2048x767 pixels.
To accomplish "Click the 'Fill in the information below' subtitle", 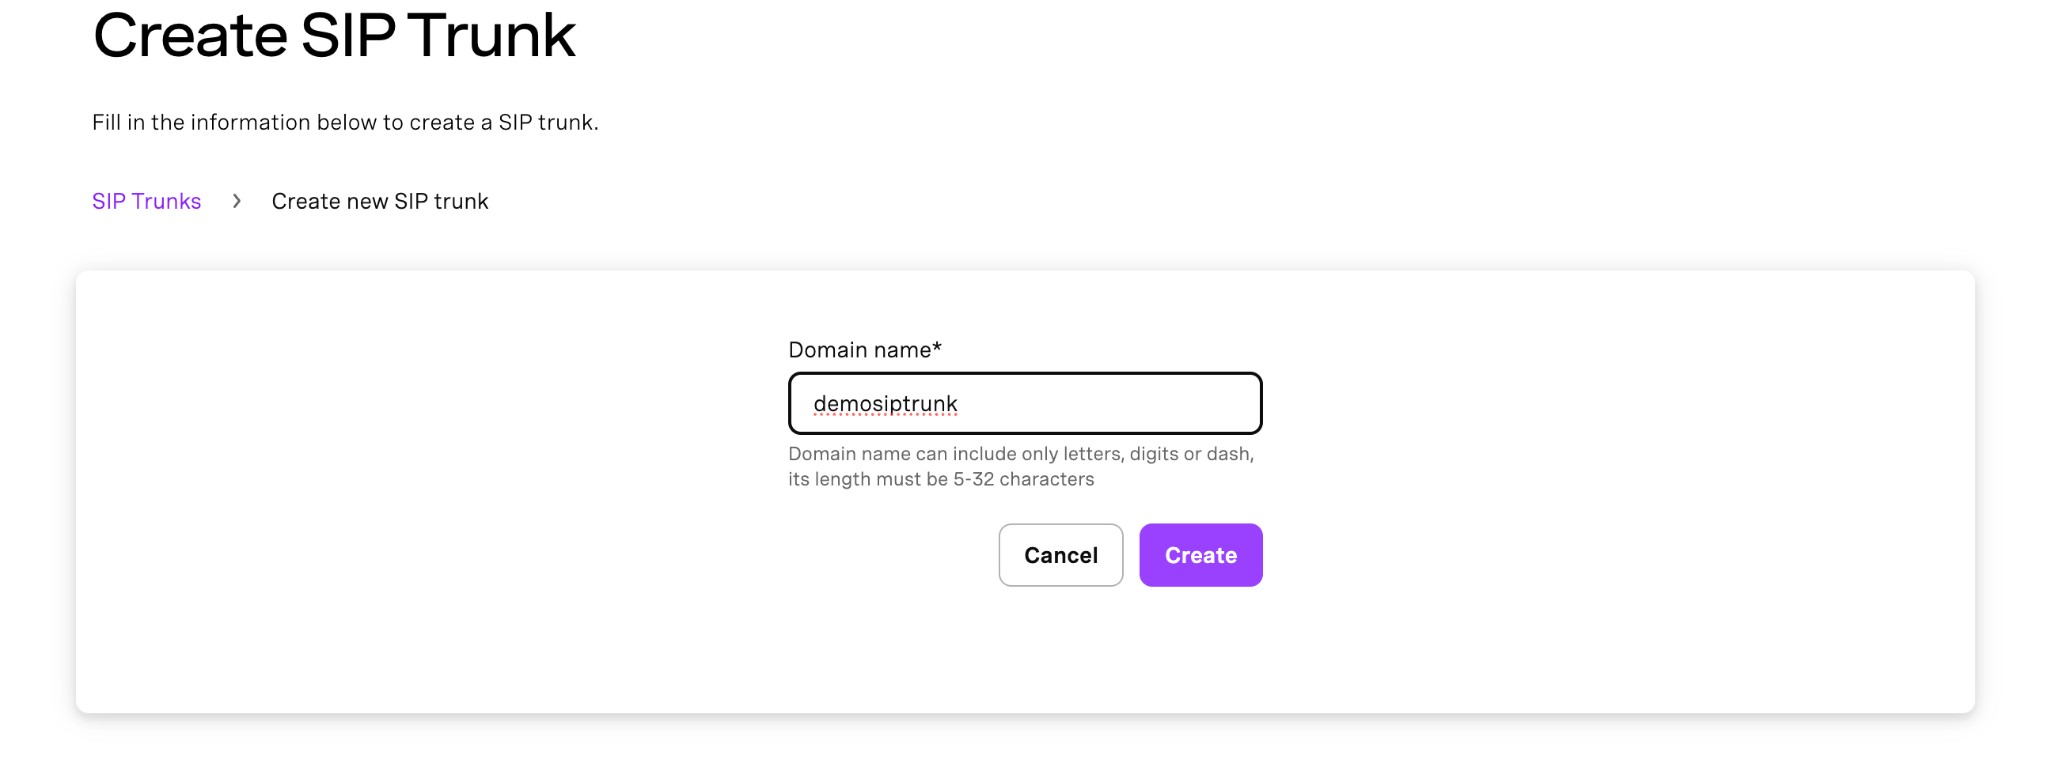I will (345, 122).
